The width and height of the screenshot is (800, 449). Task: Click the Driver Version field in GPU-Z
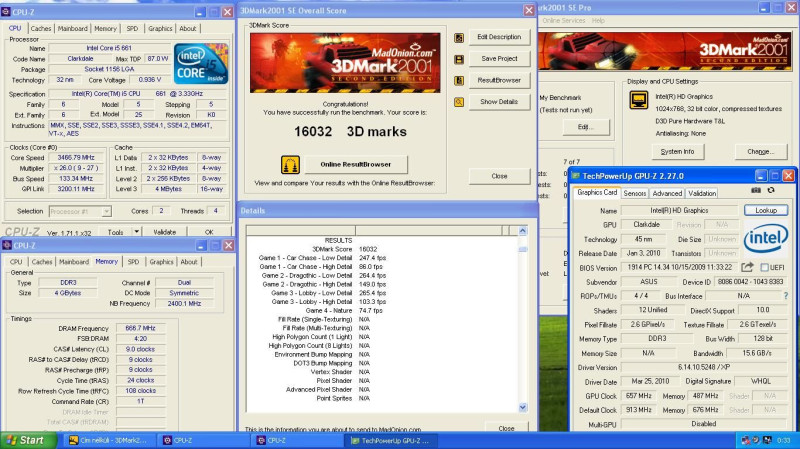coord(704,367)
